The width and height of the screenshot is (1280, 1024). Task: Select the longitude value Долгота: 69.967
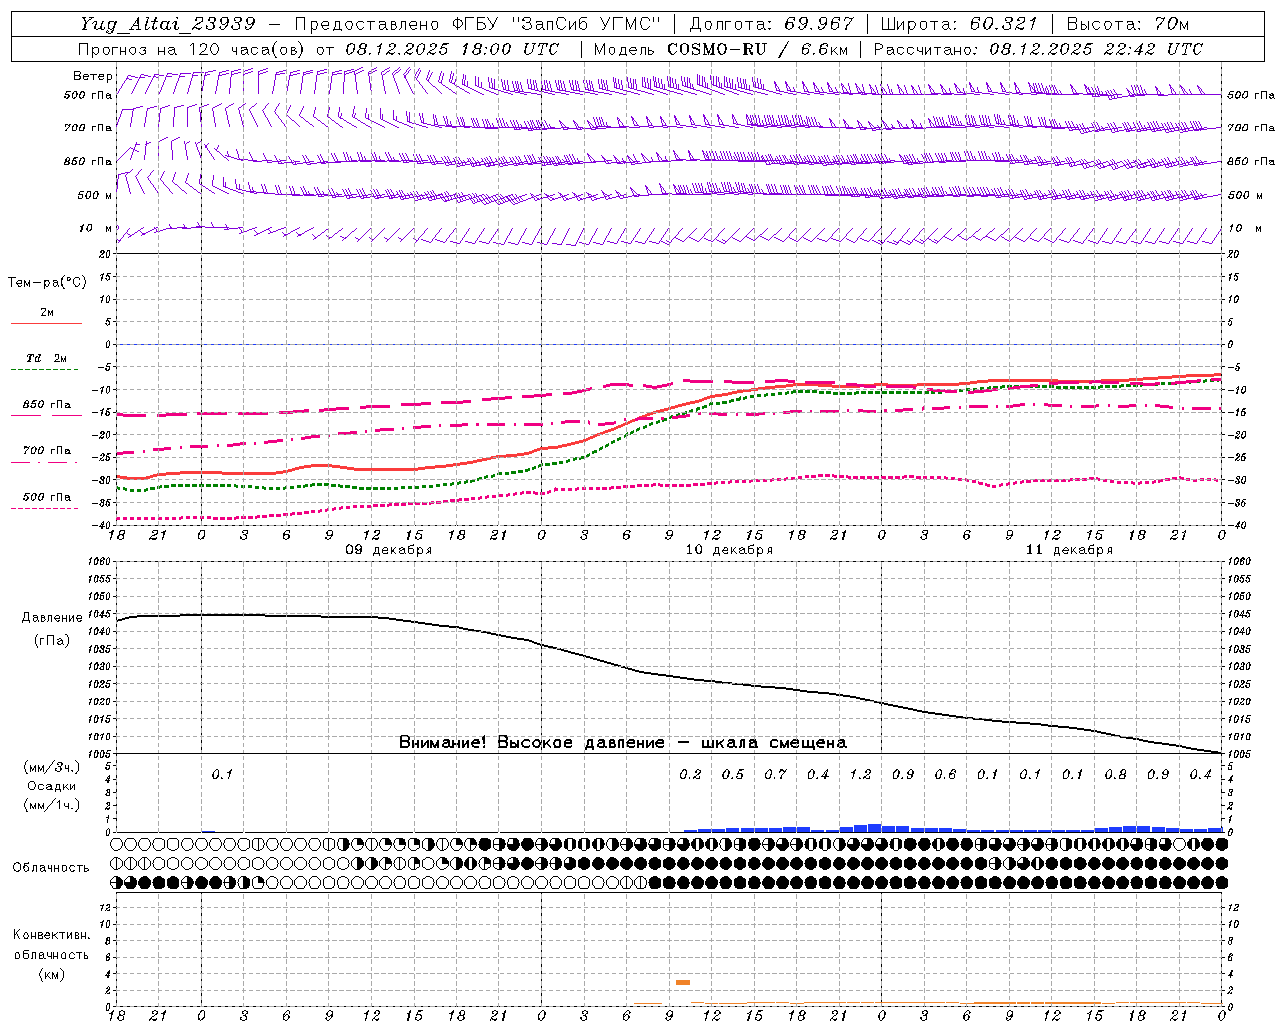click(x=771, y=24)
